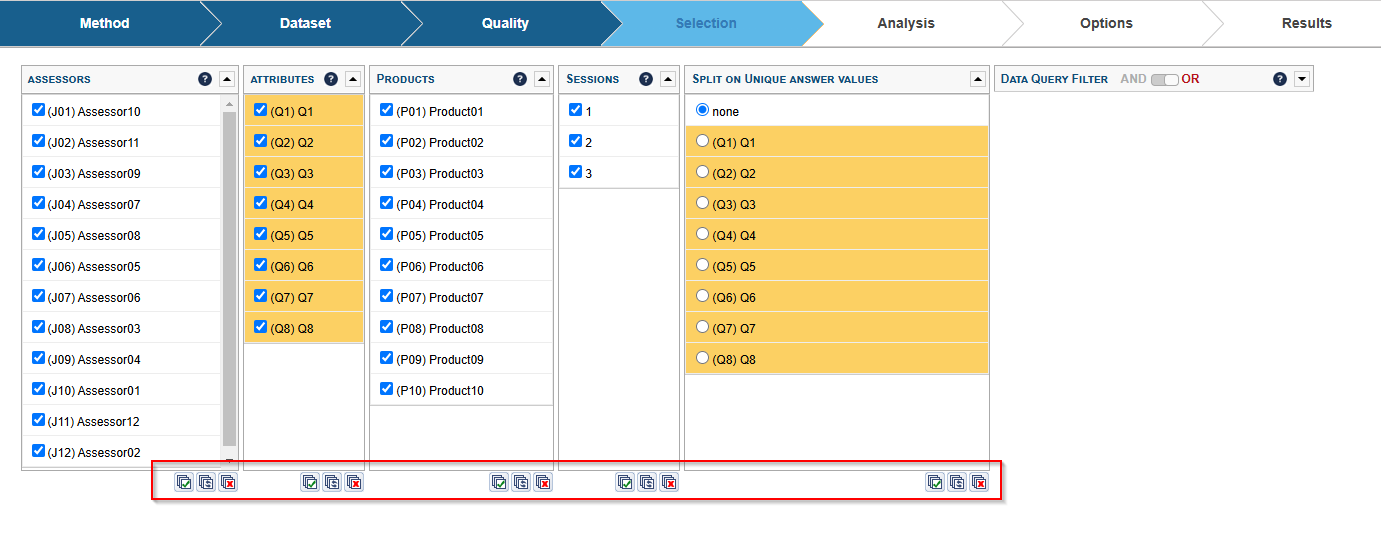This screenshot has width=1381, height=546.
Task: Open the Results step
Action: pyautogui.click(x=1306, y=23)
